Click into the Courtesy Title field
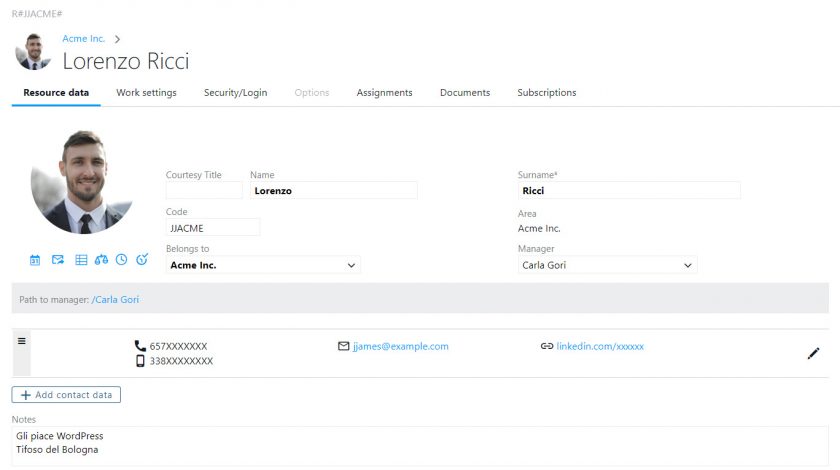Screen dimensions: 840x470 click(204, 191)
